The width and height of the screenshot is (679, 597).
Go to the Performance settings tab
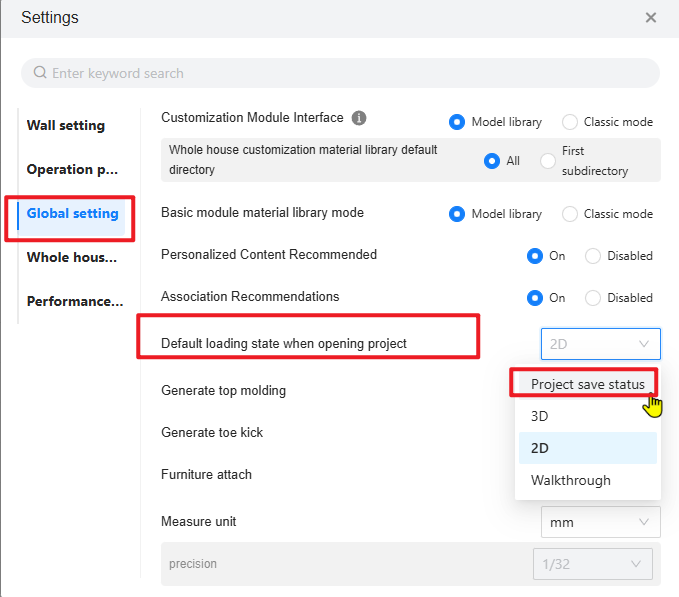point(75,302)
